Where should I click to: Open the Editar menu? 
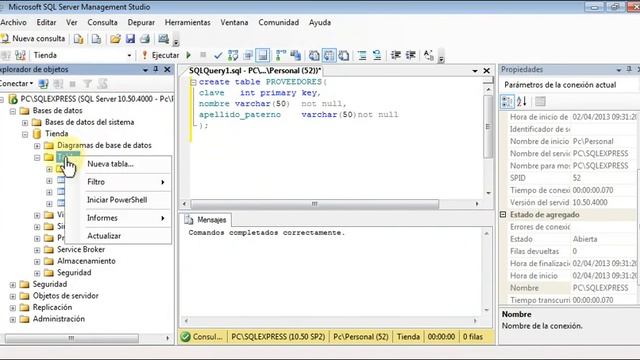46,22
